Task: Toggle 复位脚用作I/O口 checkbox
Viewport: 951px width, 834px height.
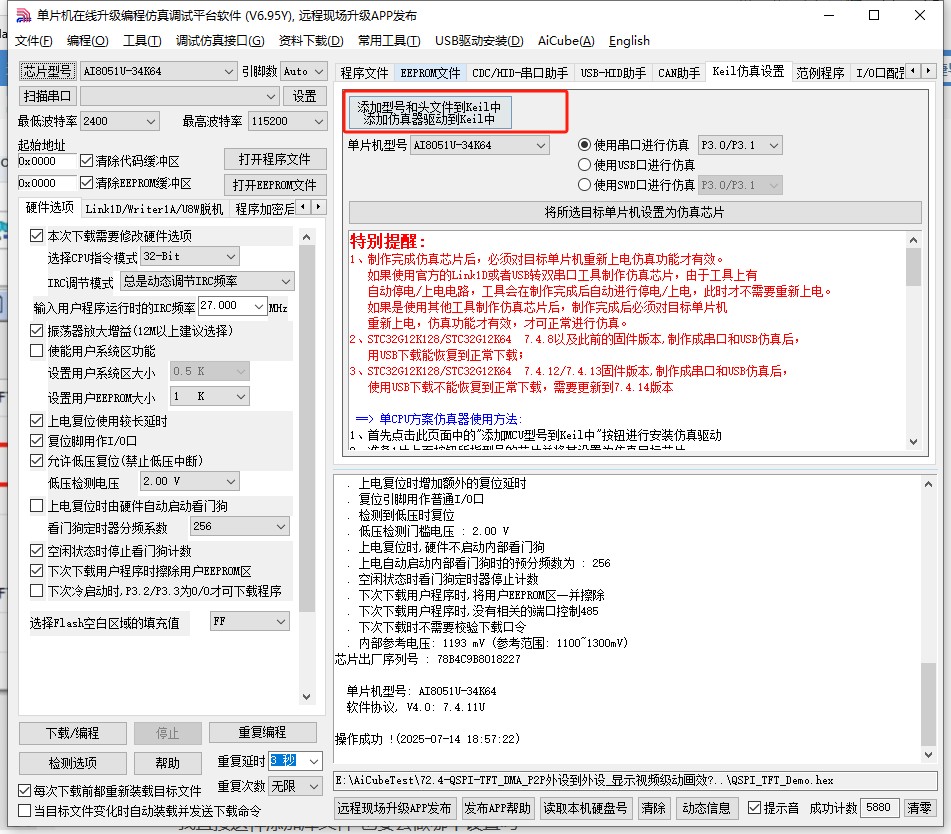Action: tap(36, 440)
